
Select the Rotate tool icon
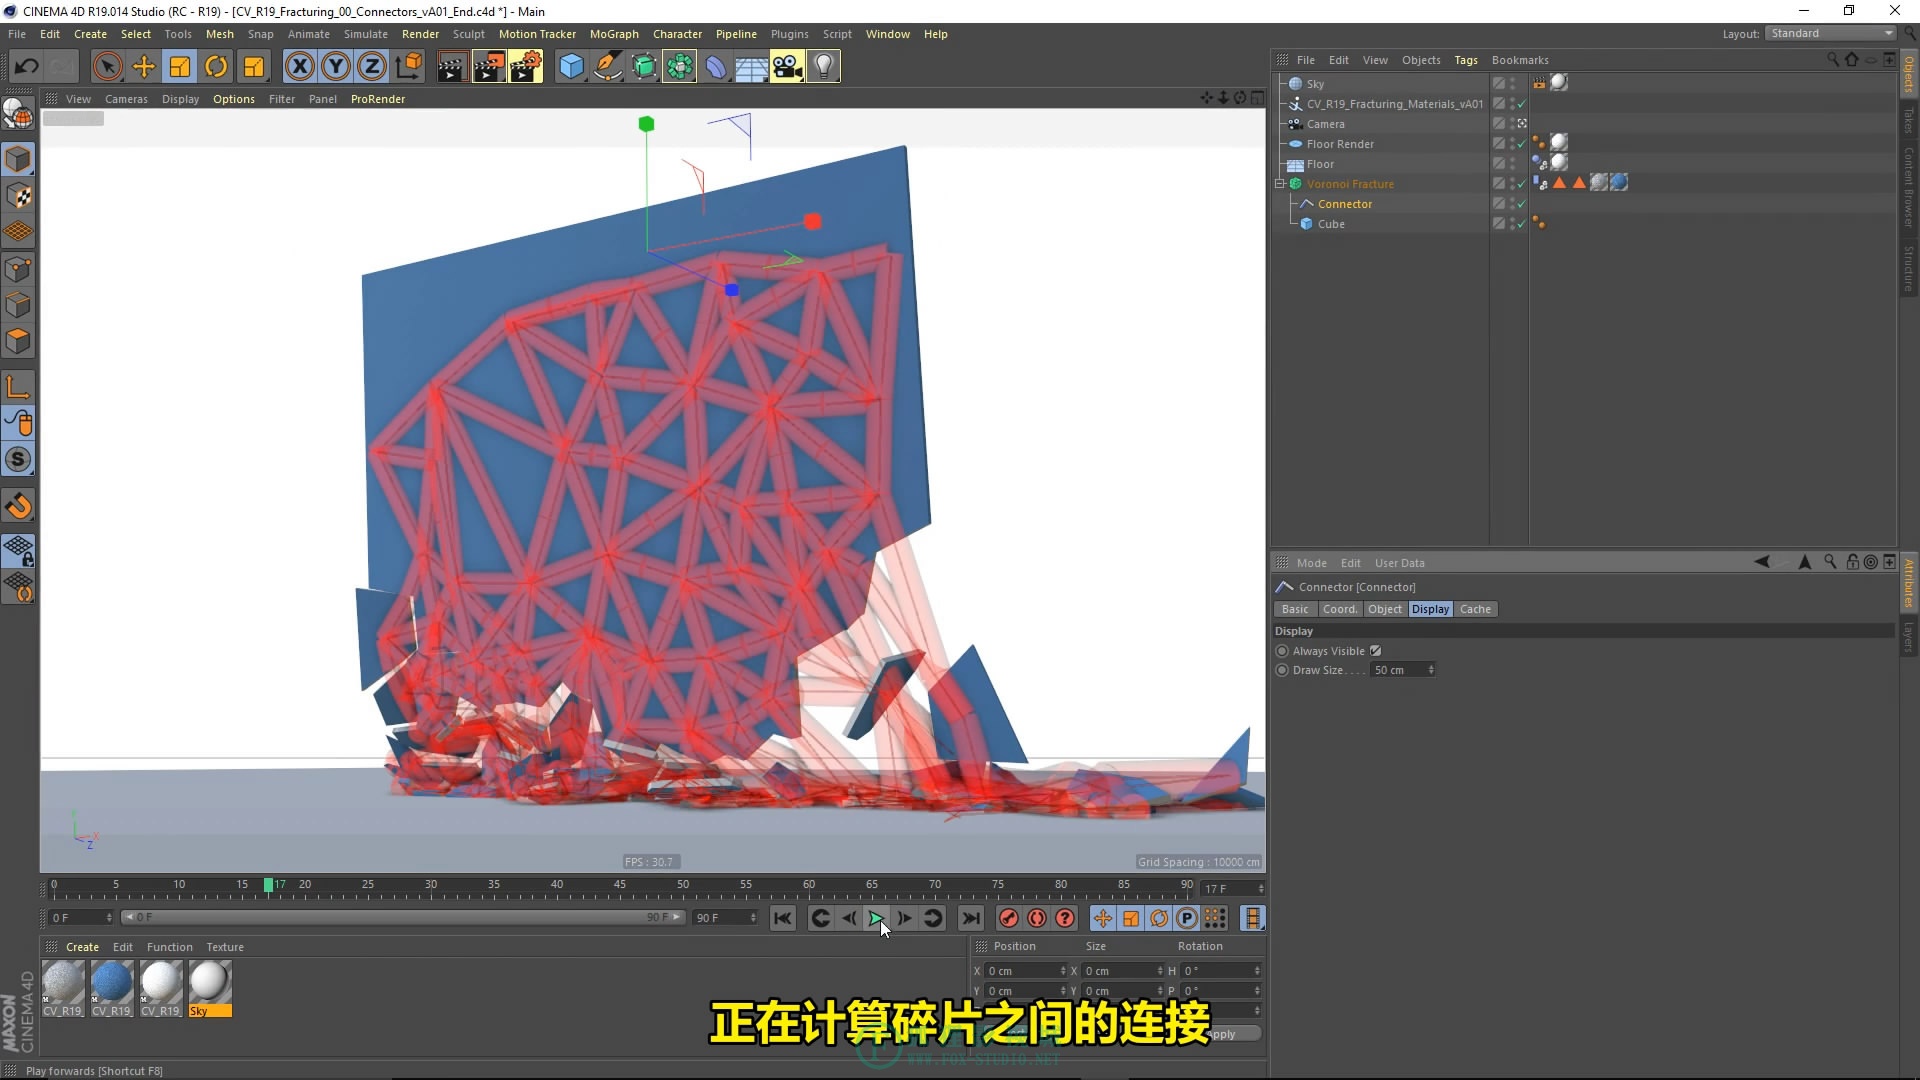click(x=216, y=67)
